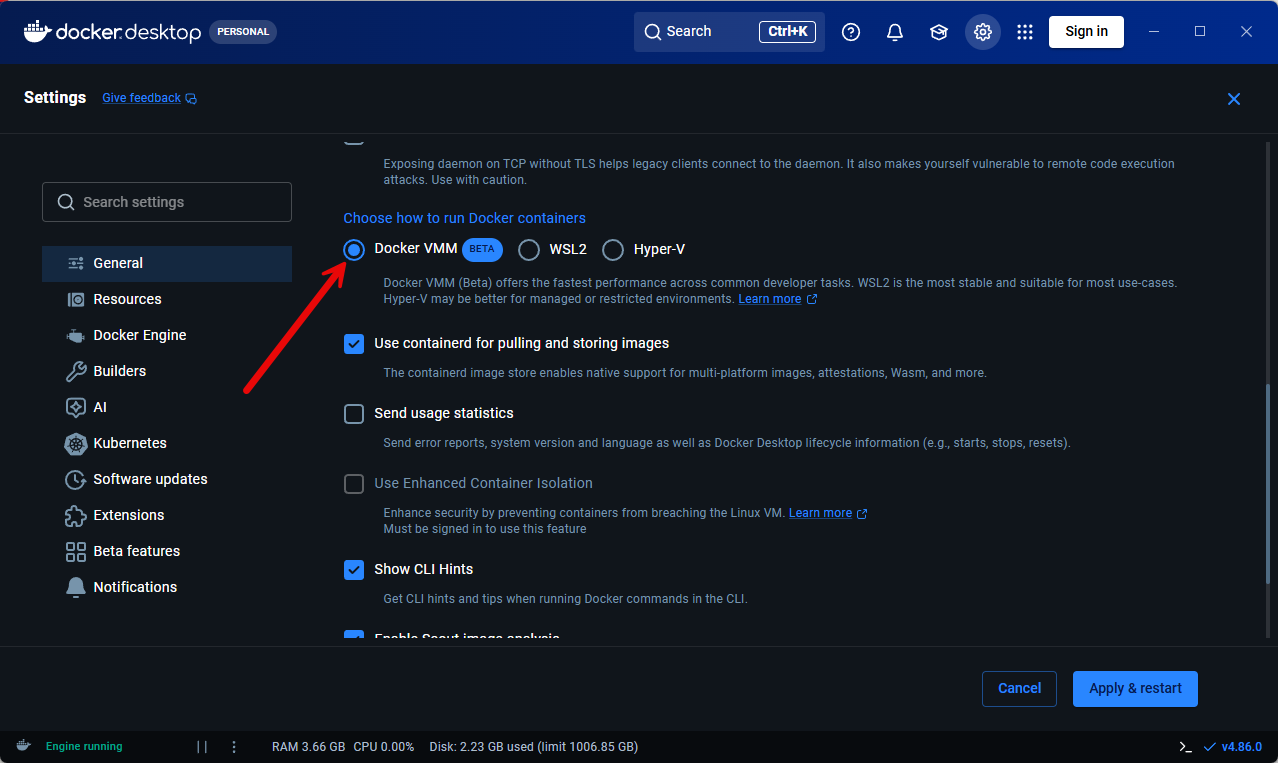
Task: Click Use Enhanced Container Isolation checkbox
Action: 354,484
